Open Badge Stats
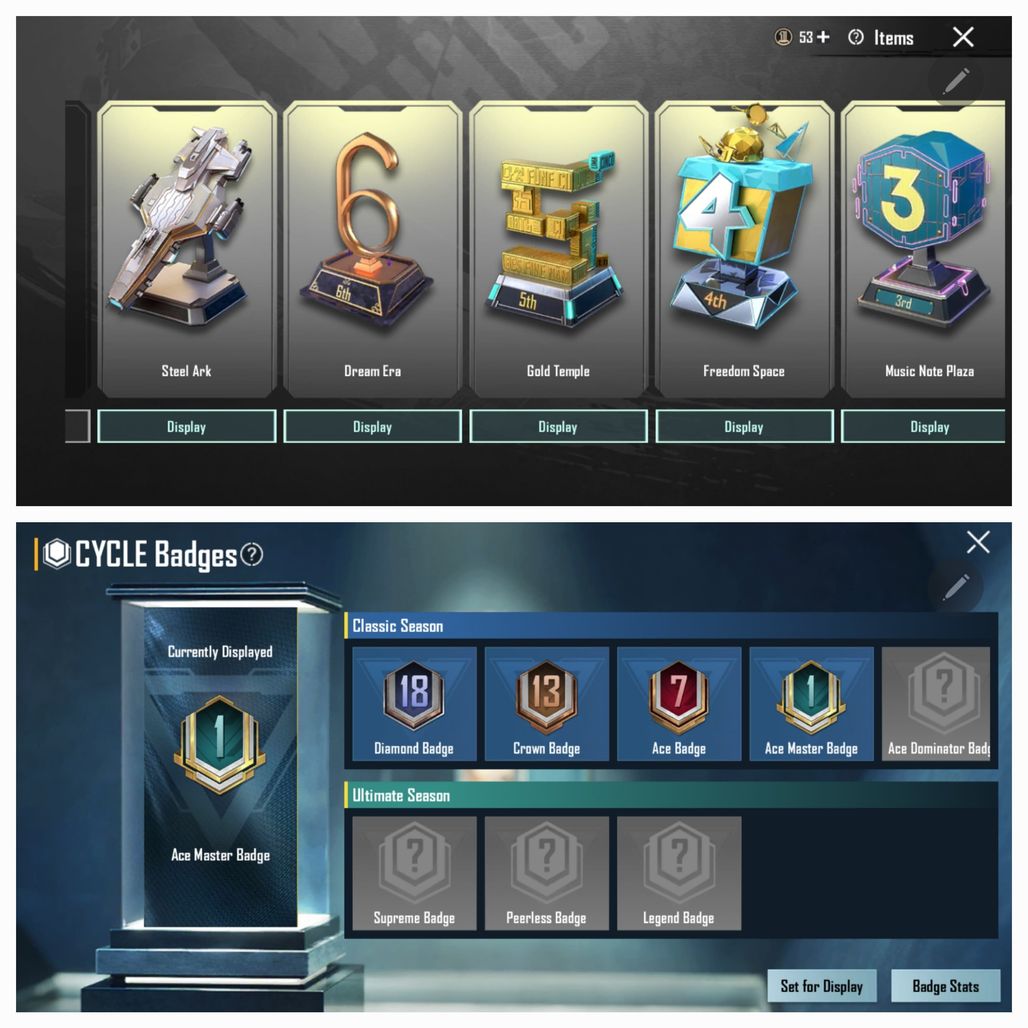Viewport: 1028px width, 1028px height. click(x=945, y=985)
